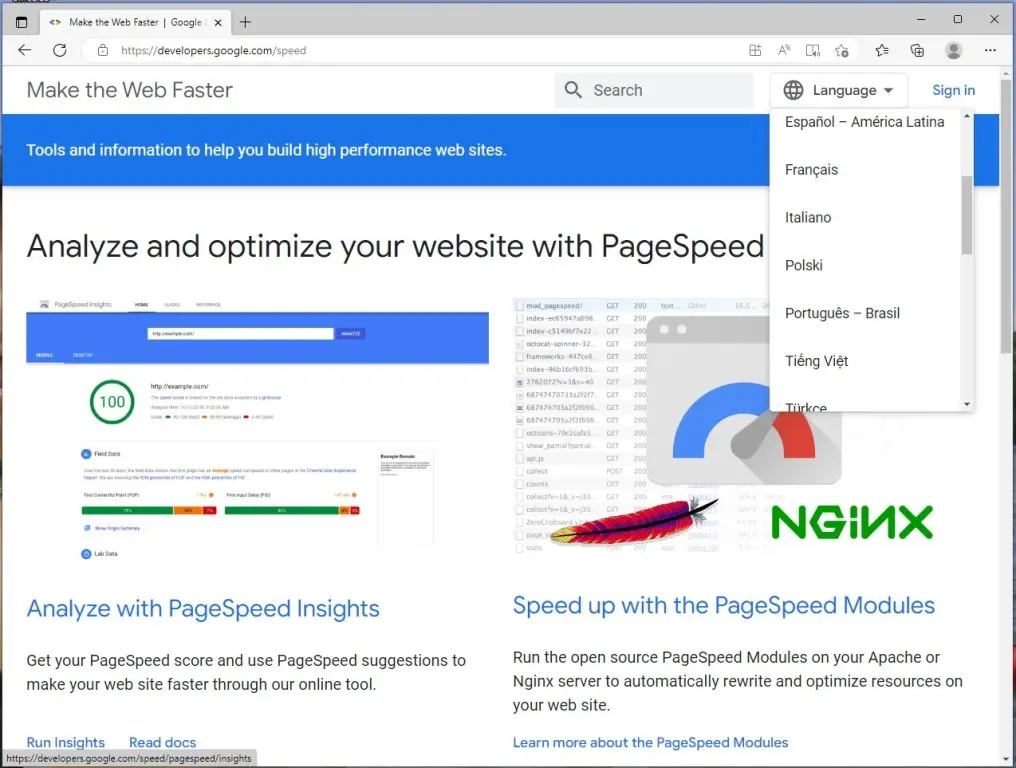Image resolution: width=1016 pixels, height=768 pixels.
Task: Reload the page with the refresh icon
Action: (59, 50)
